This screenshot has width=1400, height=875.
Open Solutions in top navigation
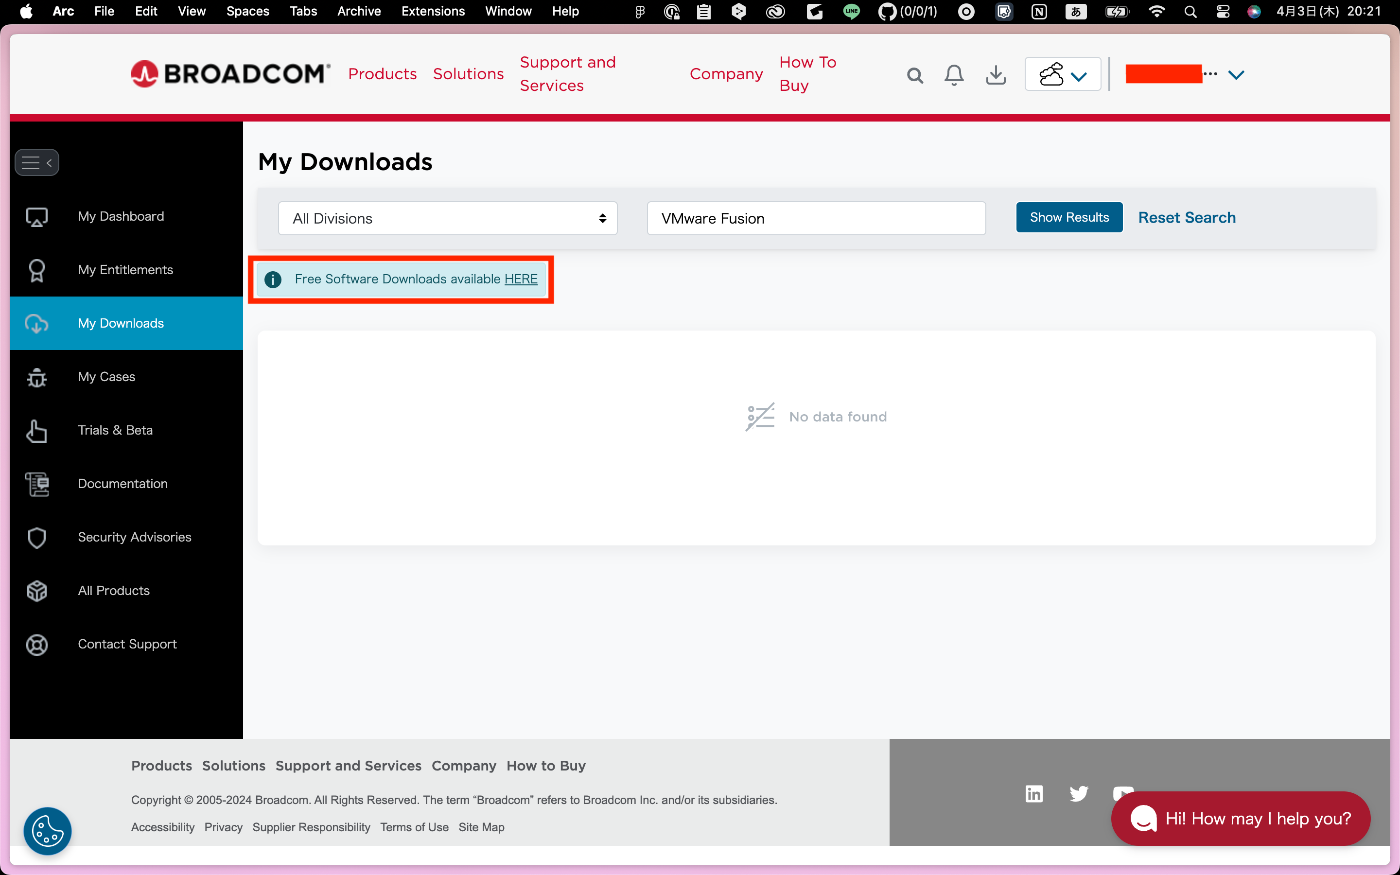468,74
